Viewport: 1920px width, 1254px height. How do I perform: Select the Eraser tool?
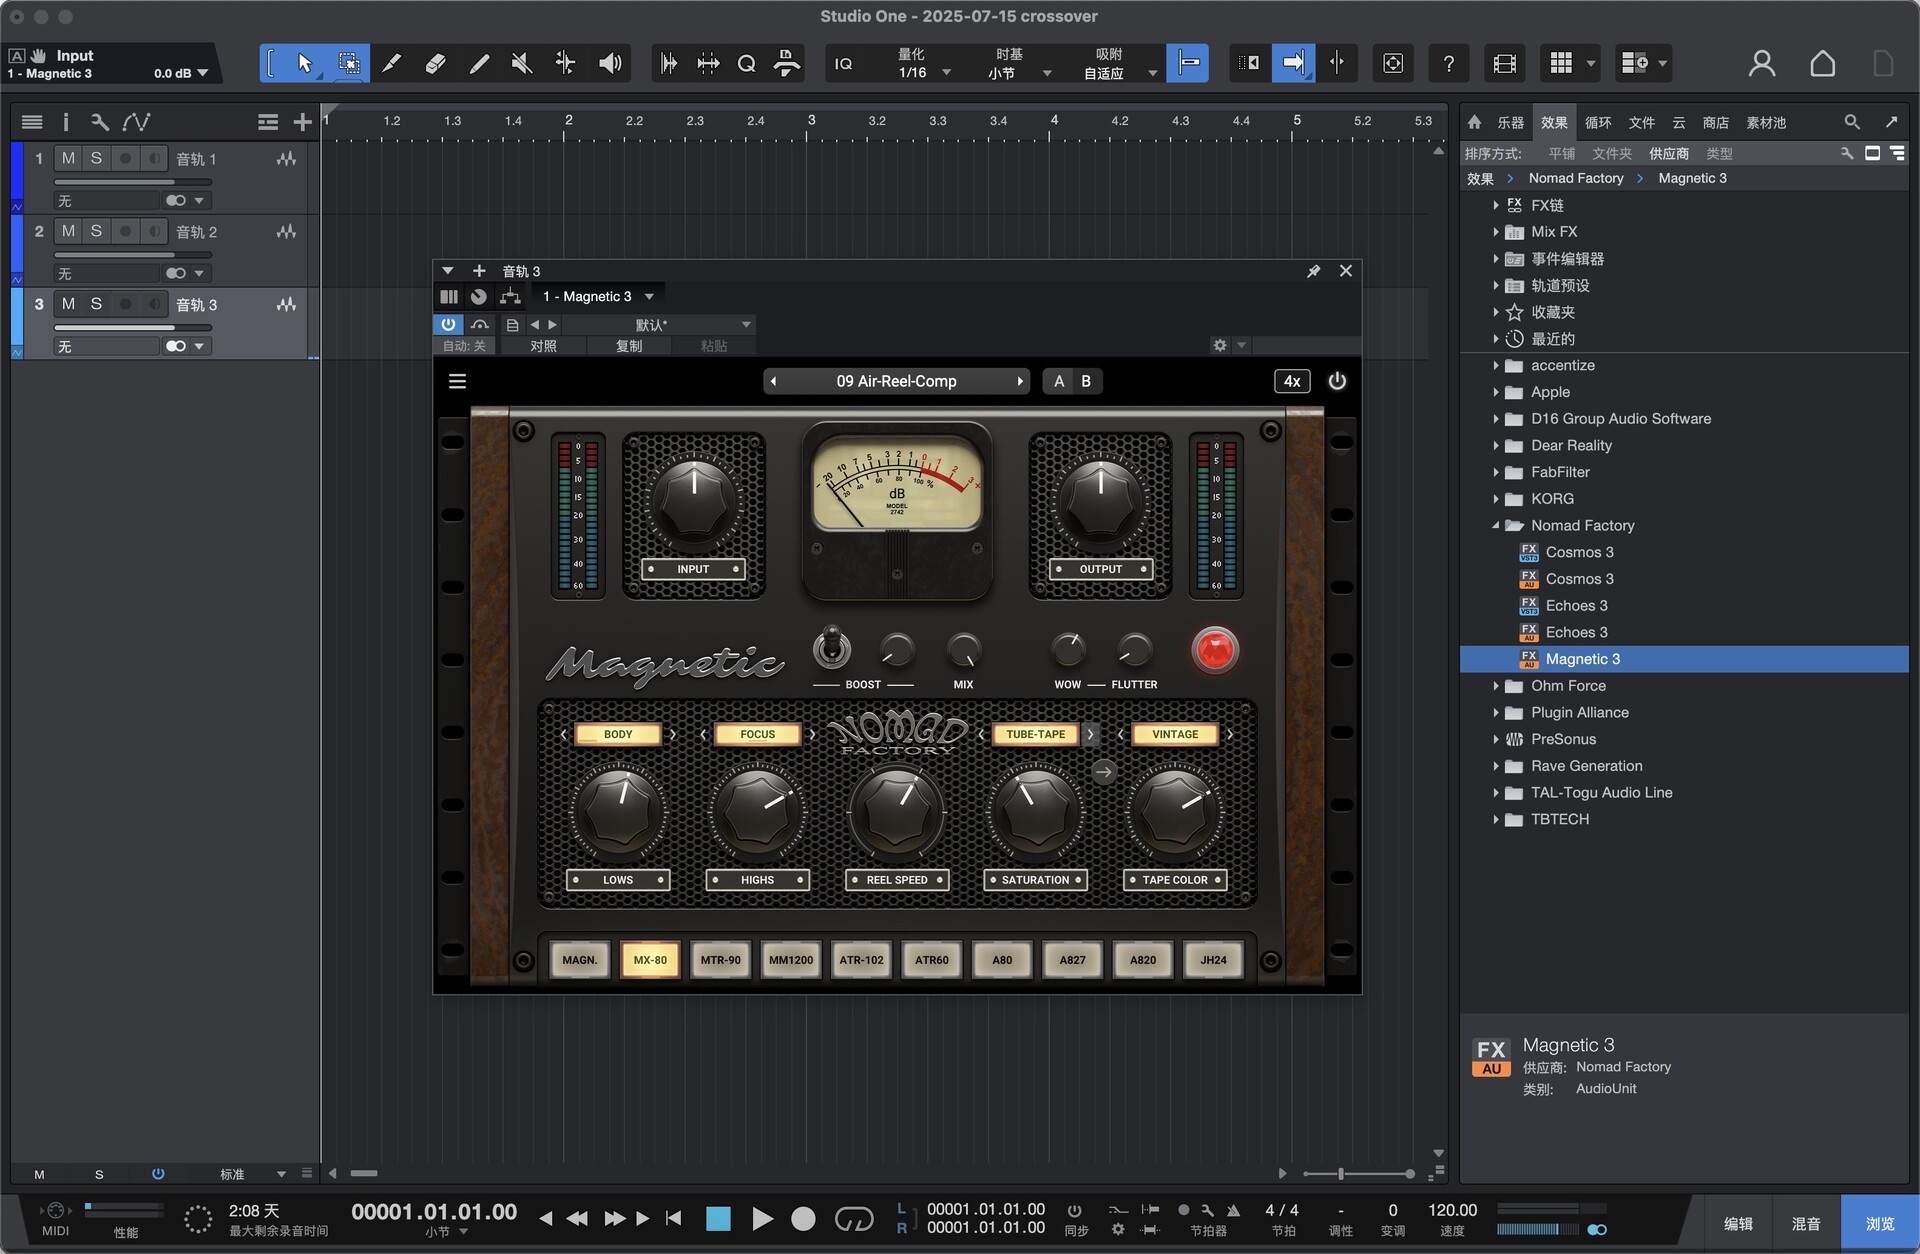[x=435, y=64]
